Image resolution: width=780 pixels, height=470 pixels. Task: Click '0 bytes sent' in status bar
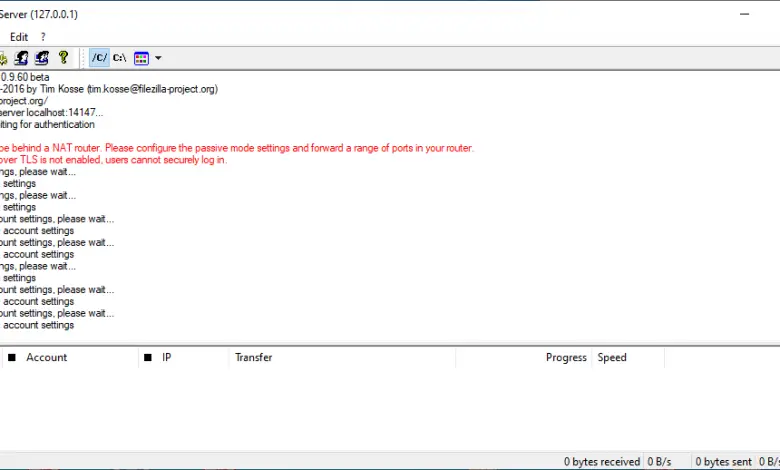[x=723, y=462]
